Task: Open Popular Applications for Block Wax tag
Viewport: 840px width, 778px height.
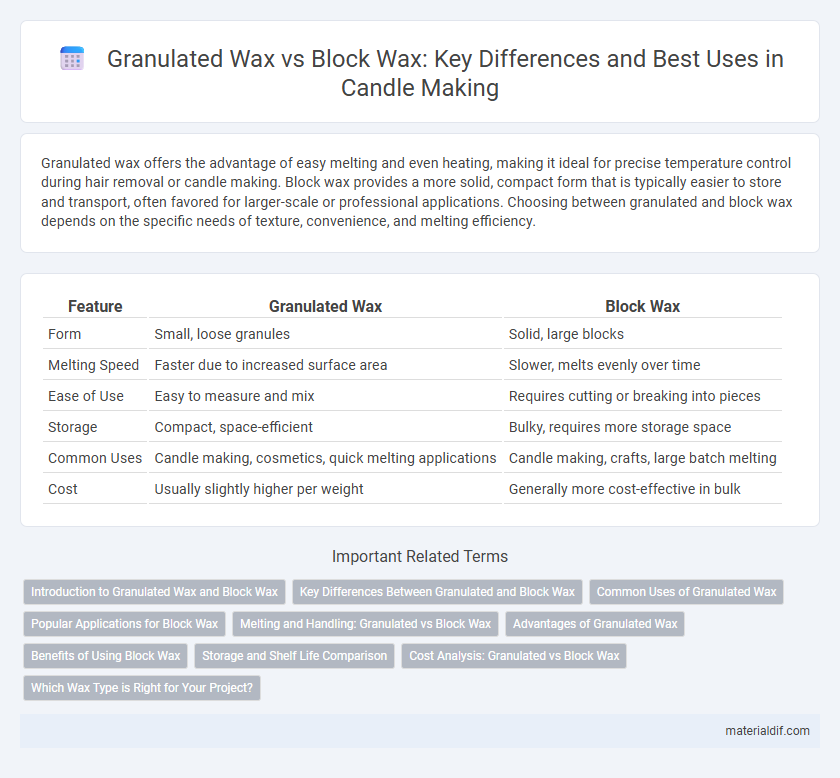Action: coord(124,624)
